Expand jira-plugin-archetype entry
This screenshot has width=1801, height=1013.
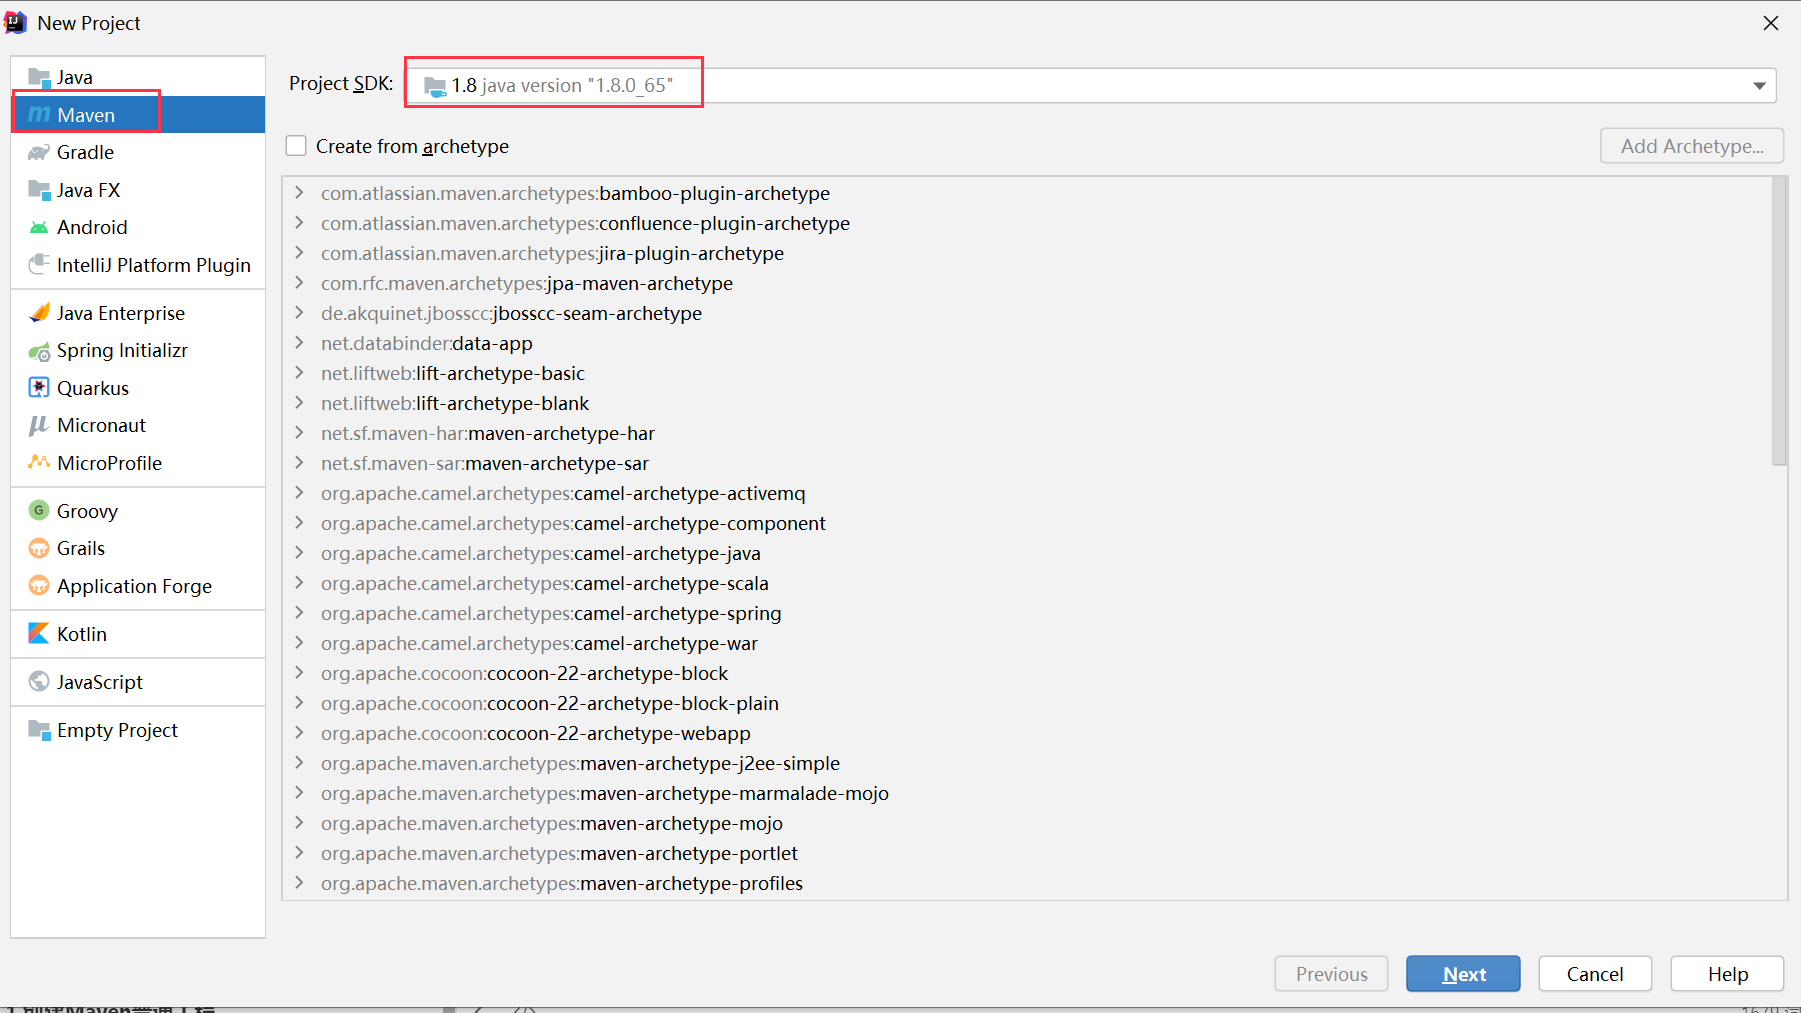tap(299, 253)
